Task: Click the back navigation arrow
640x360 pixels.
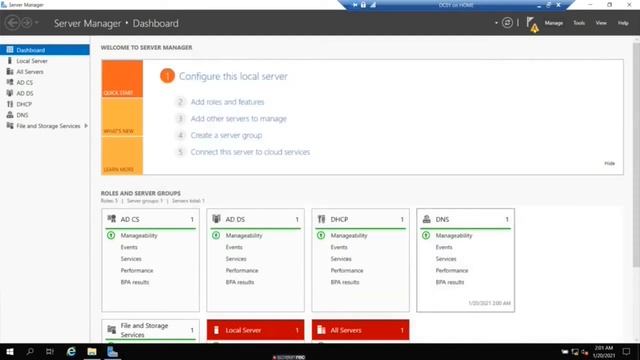Action: pos(12,23)
